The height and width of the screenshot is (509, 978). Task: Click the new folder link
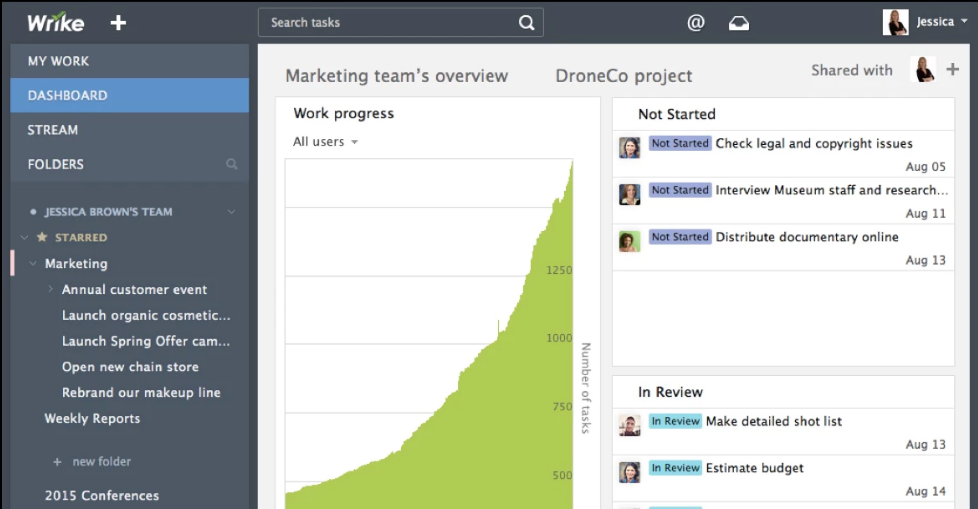102,462
